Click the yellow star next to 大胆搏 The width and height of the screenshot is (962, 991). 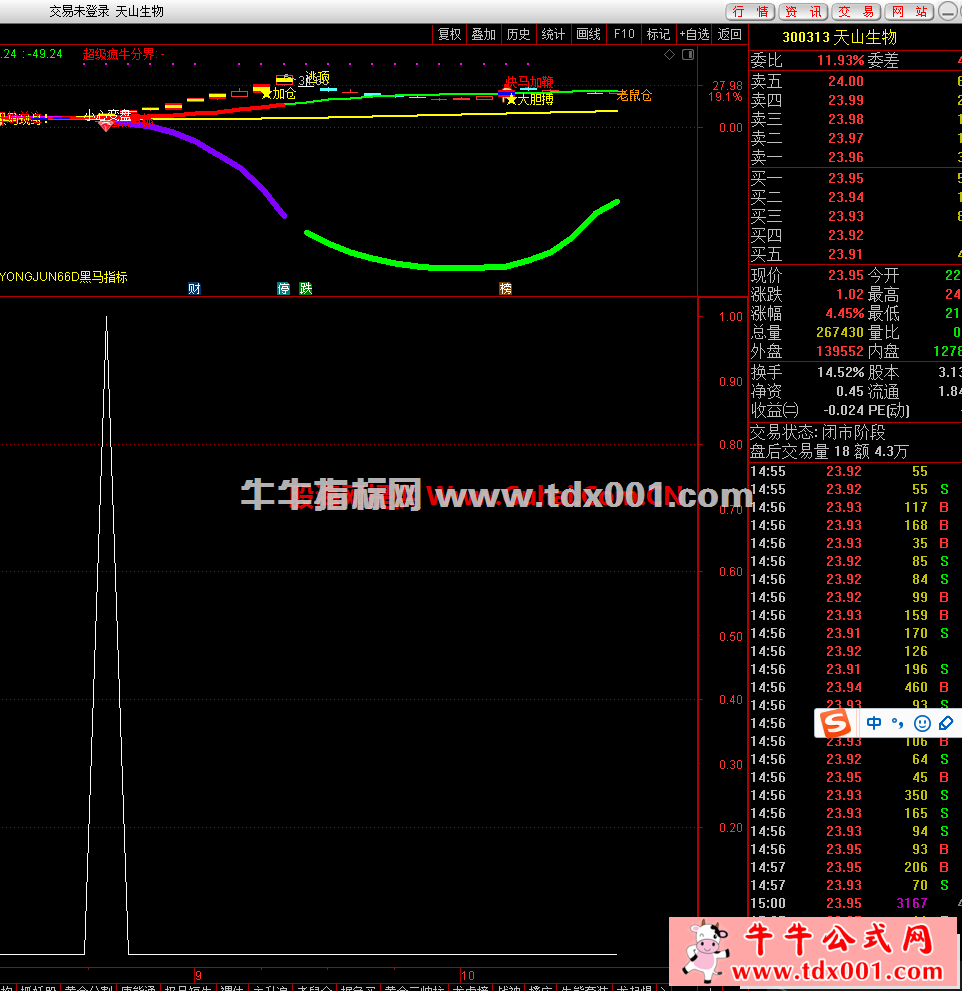pos(511,100)
